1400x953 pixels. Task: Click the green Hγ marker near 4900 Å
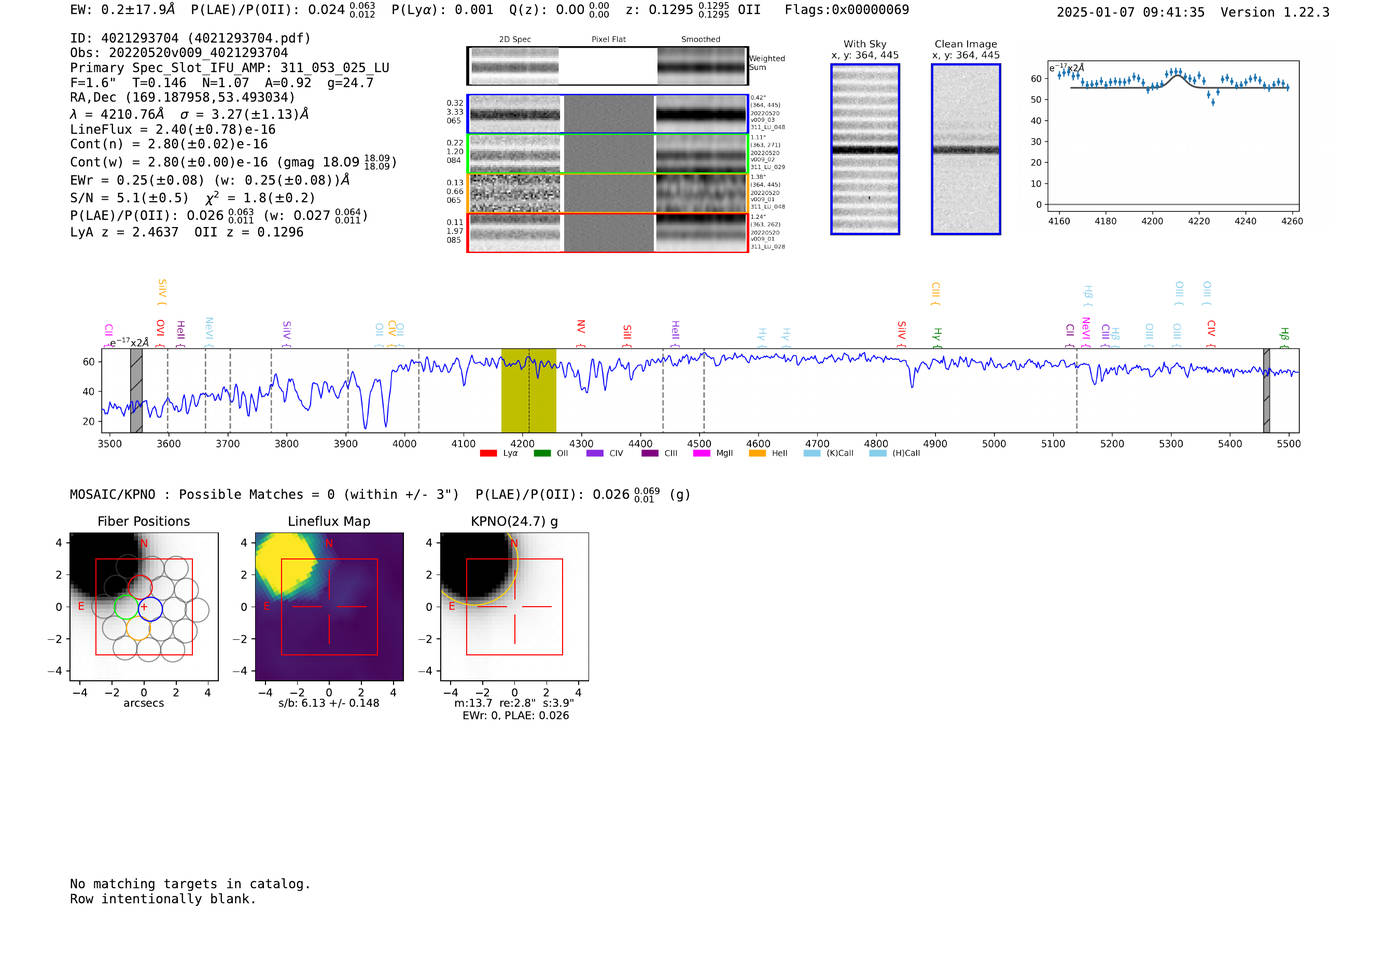tap(937, 337)
